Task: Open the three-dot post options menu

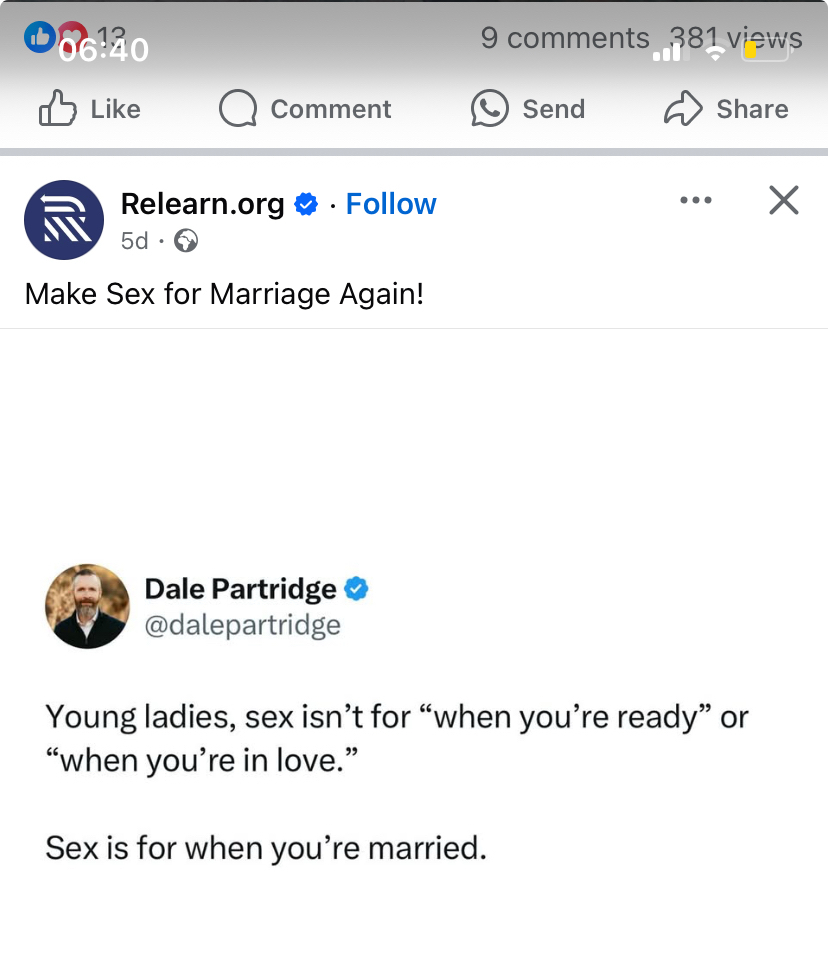Action: [695, 201]
